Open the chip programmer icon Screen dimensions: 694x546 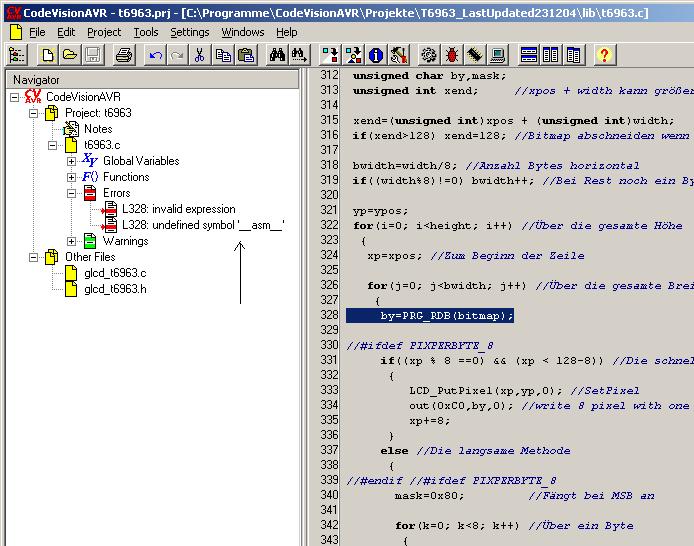(x=474, y=55)
